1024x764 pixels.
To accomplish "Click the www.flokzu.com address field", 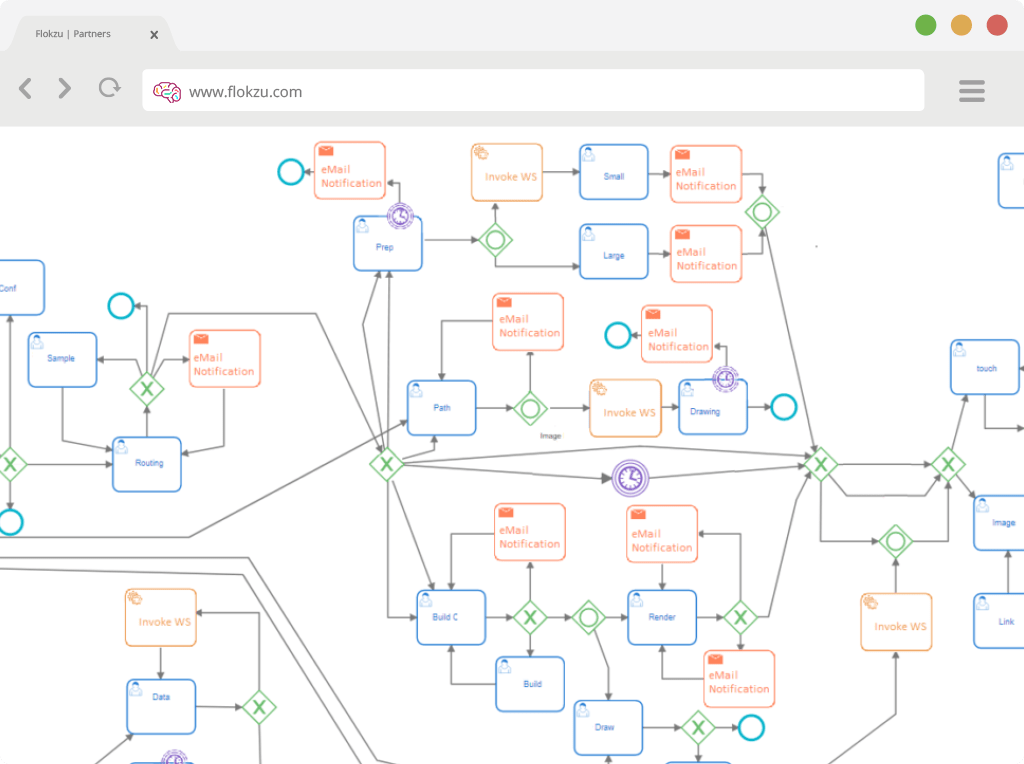I will click(x=533, y=91).
